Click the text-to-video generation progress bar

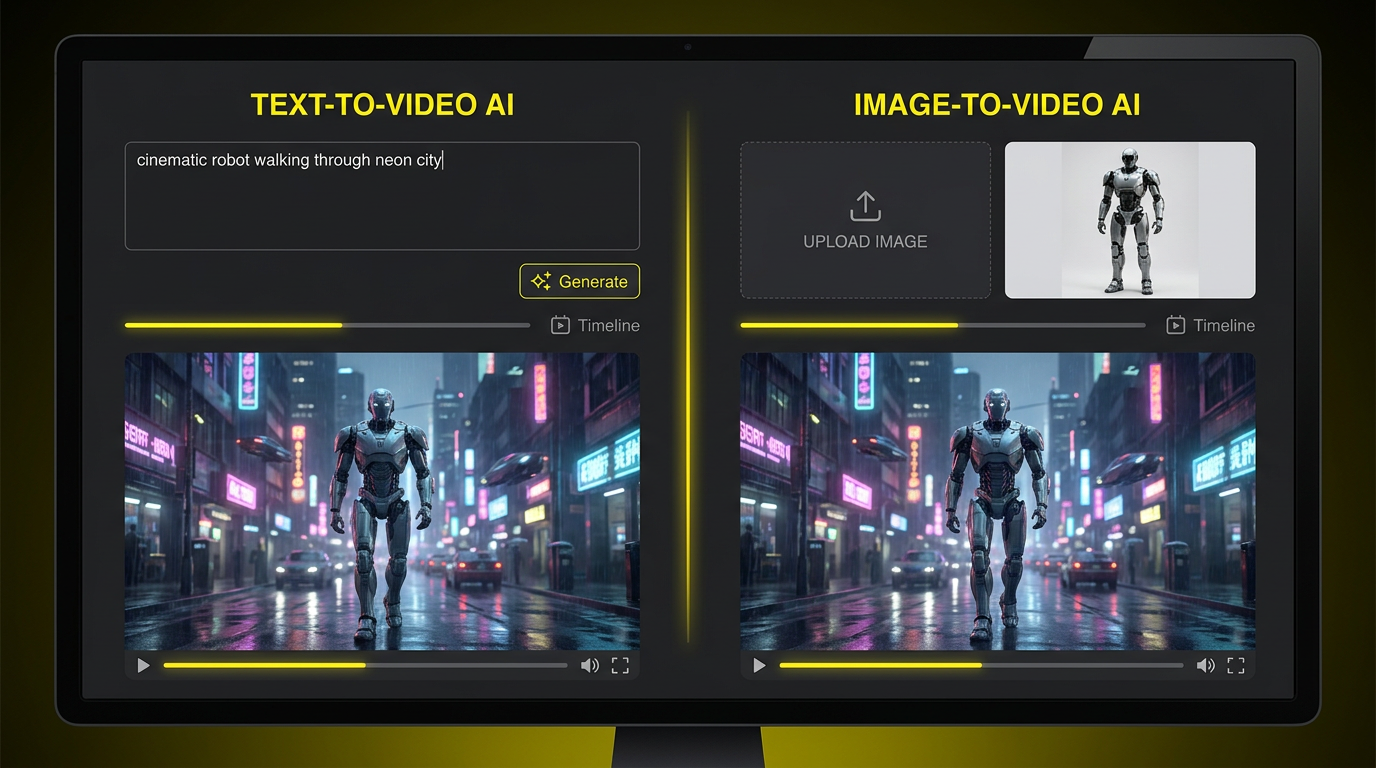[327, 325]
